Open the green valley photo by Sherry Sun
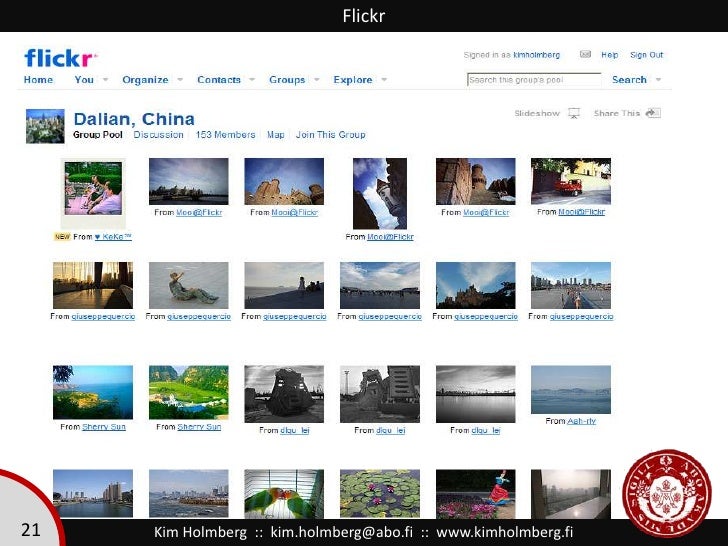 188,392
